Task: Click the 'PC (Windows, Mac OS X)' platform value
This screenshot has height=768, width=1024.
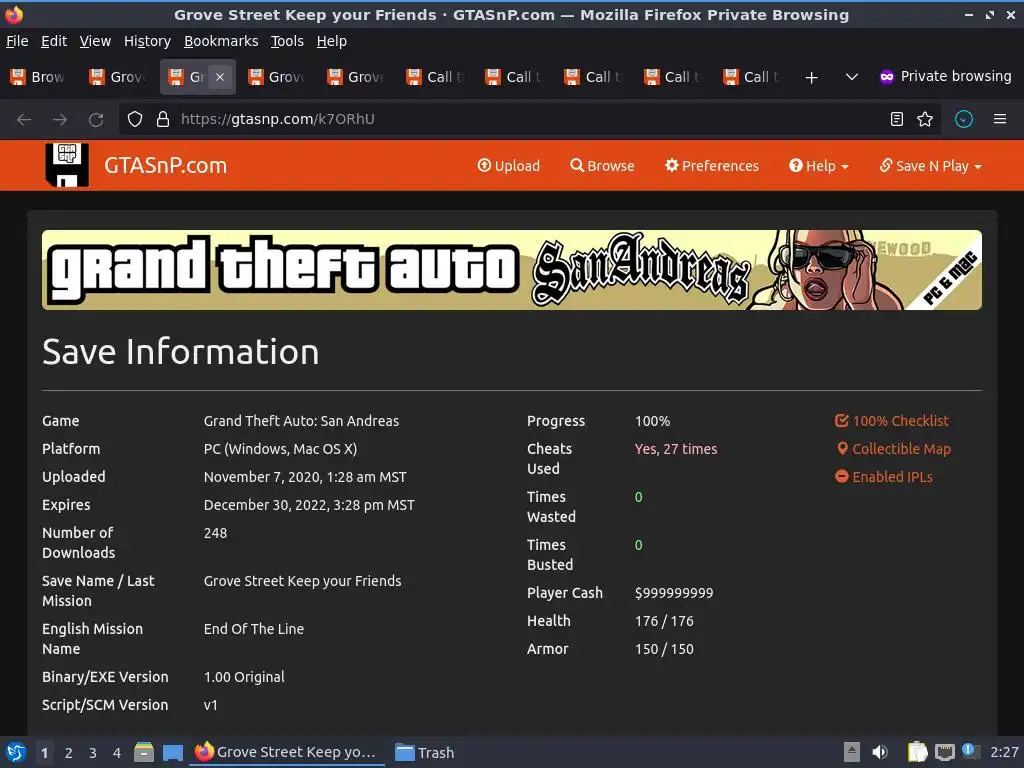Action: (280, 449)
